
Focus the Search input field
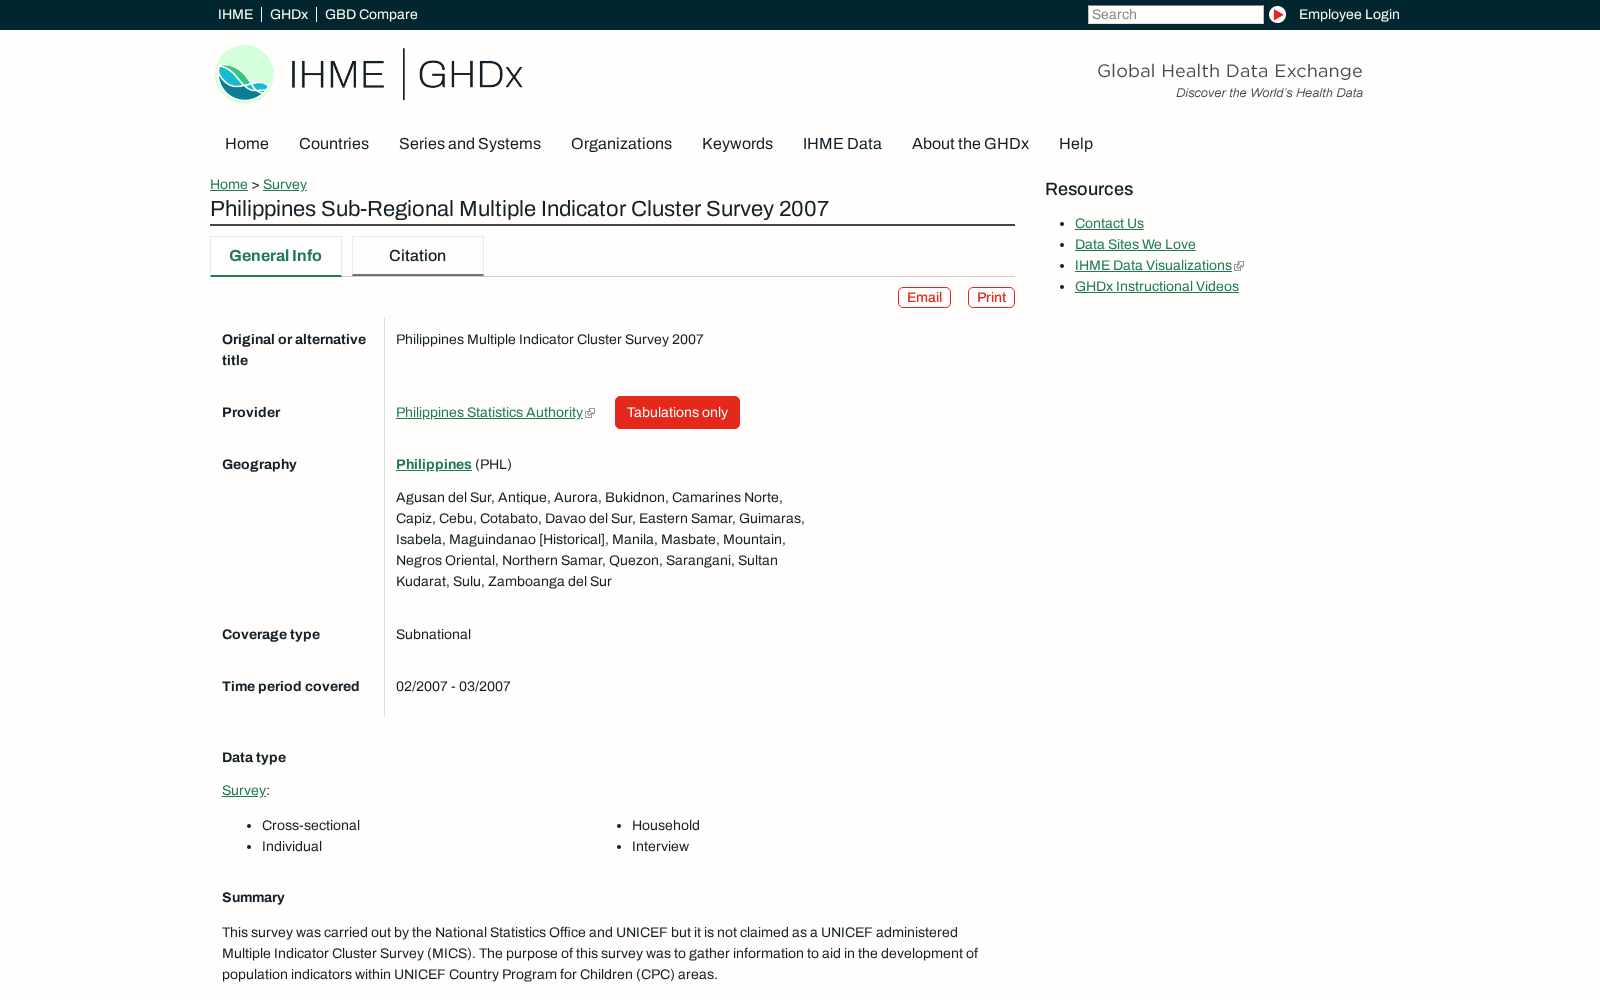[1175, 14]
